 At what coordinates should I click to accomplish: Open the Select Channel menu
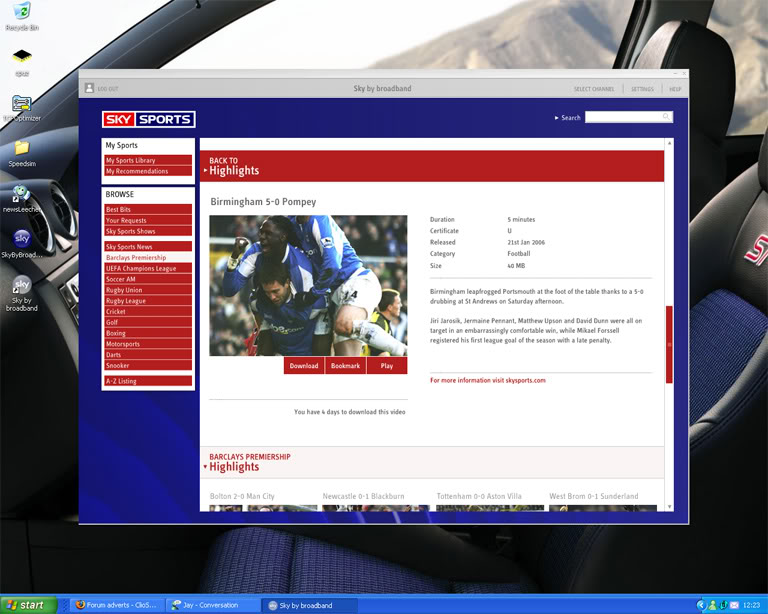point(593,89)
